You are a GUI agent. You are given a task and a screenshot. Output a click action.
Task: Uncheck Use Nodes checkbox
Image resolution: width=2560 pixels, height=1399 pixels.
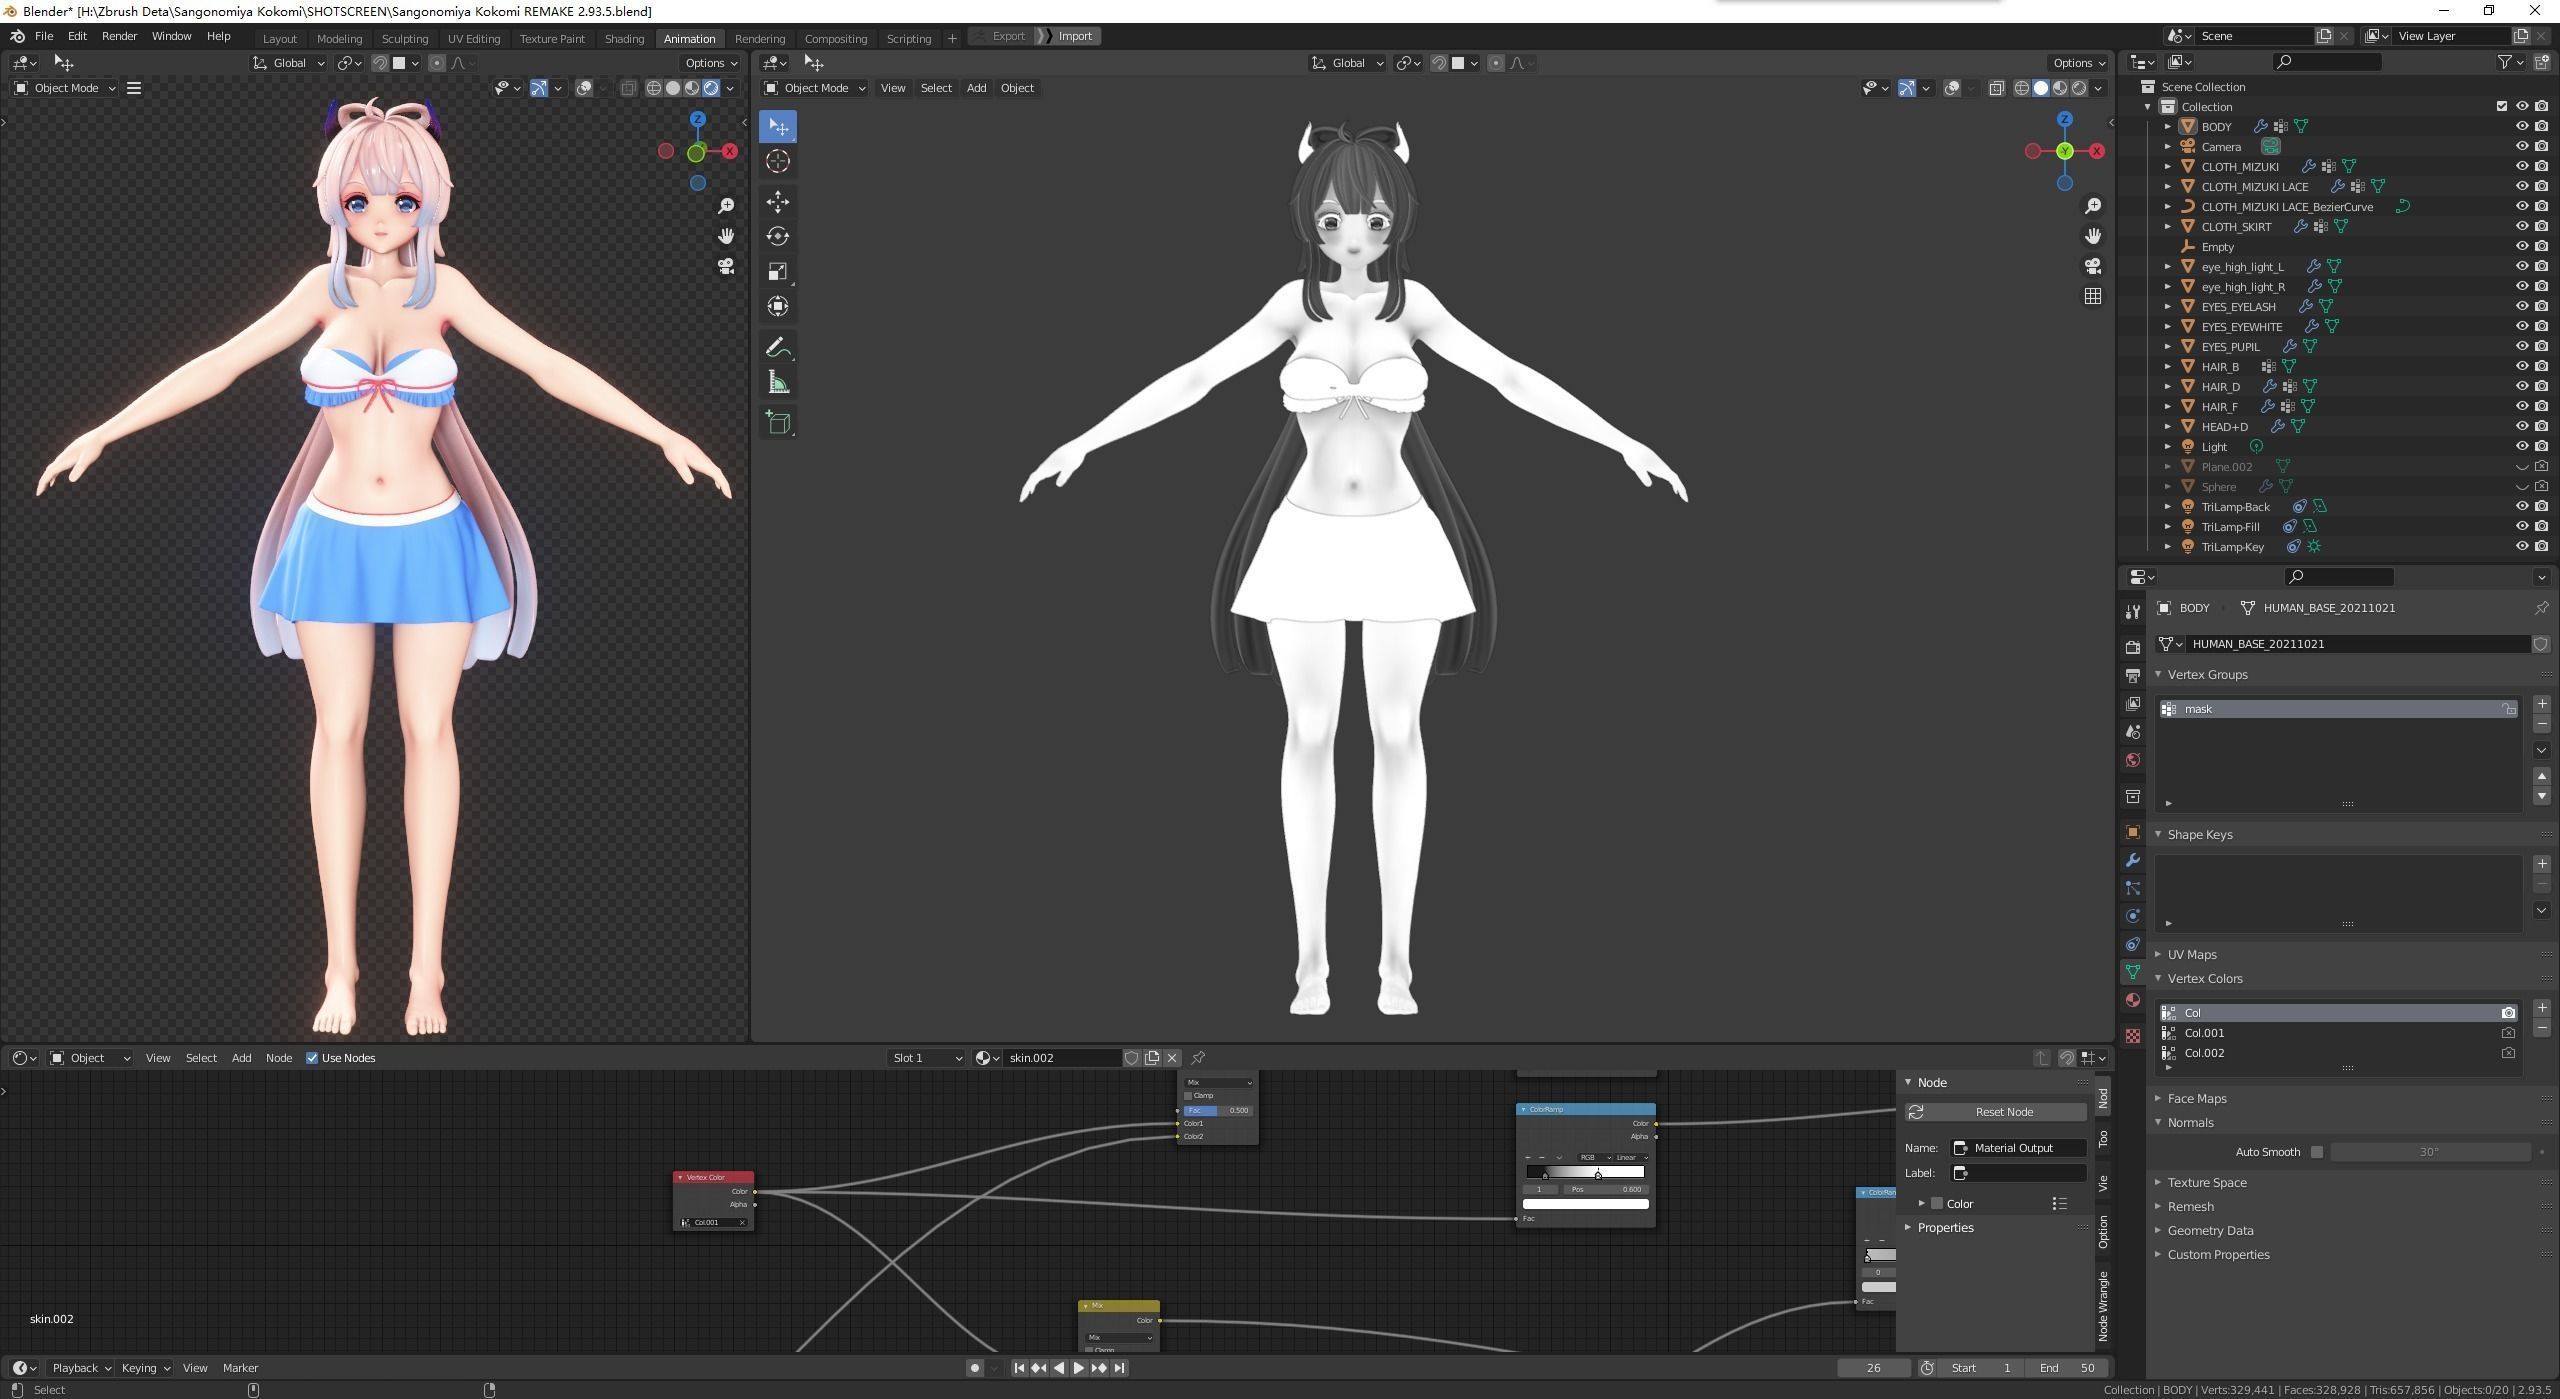point(312,1058)
